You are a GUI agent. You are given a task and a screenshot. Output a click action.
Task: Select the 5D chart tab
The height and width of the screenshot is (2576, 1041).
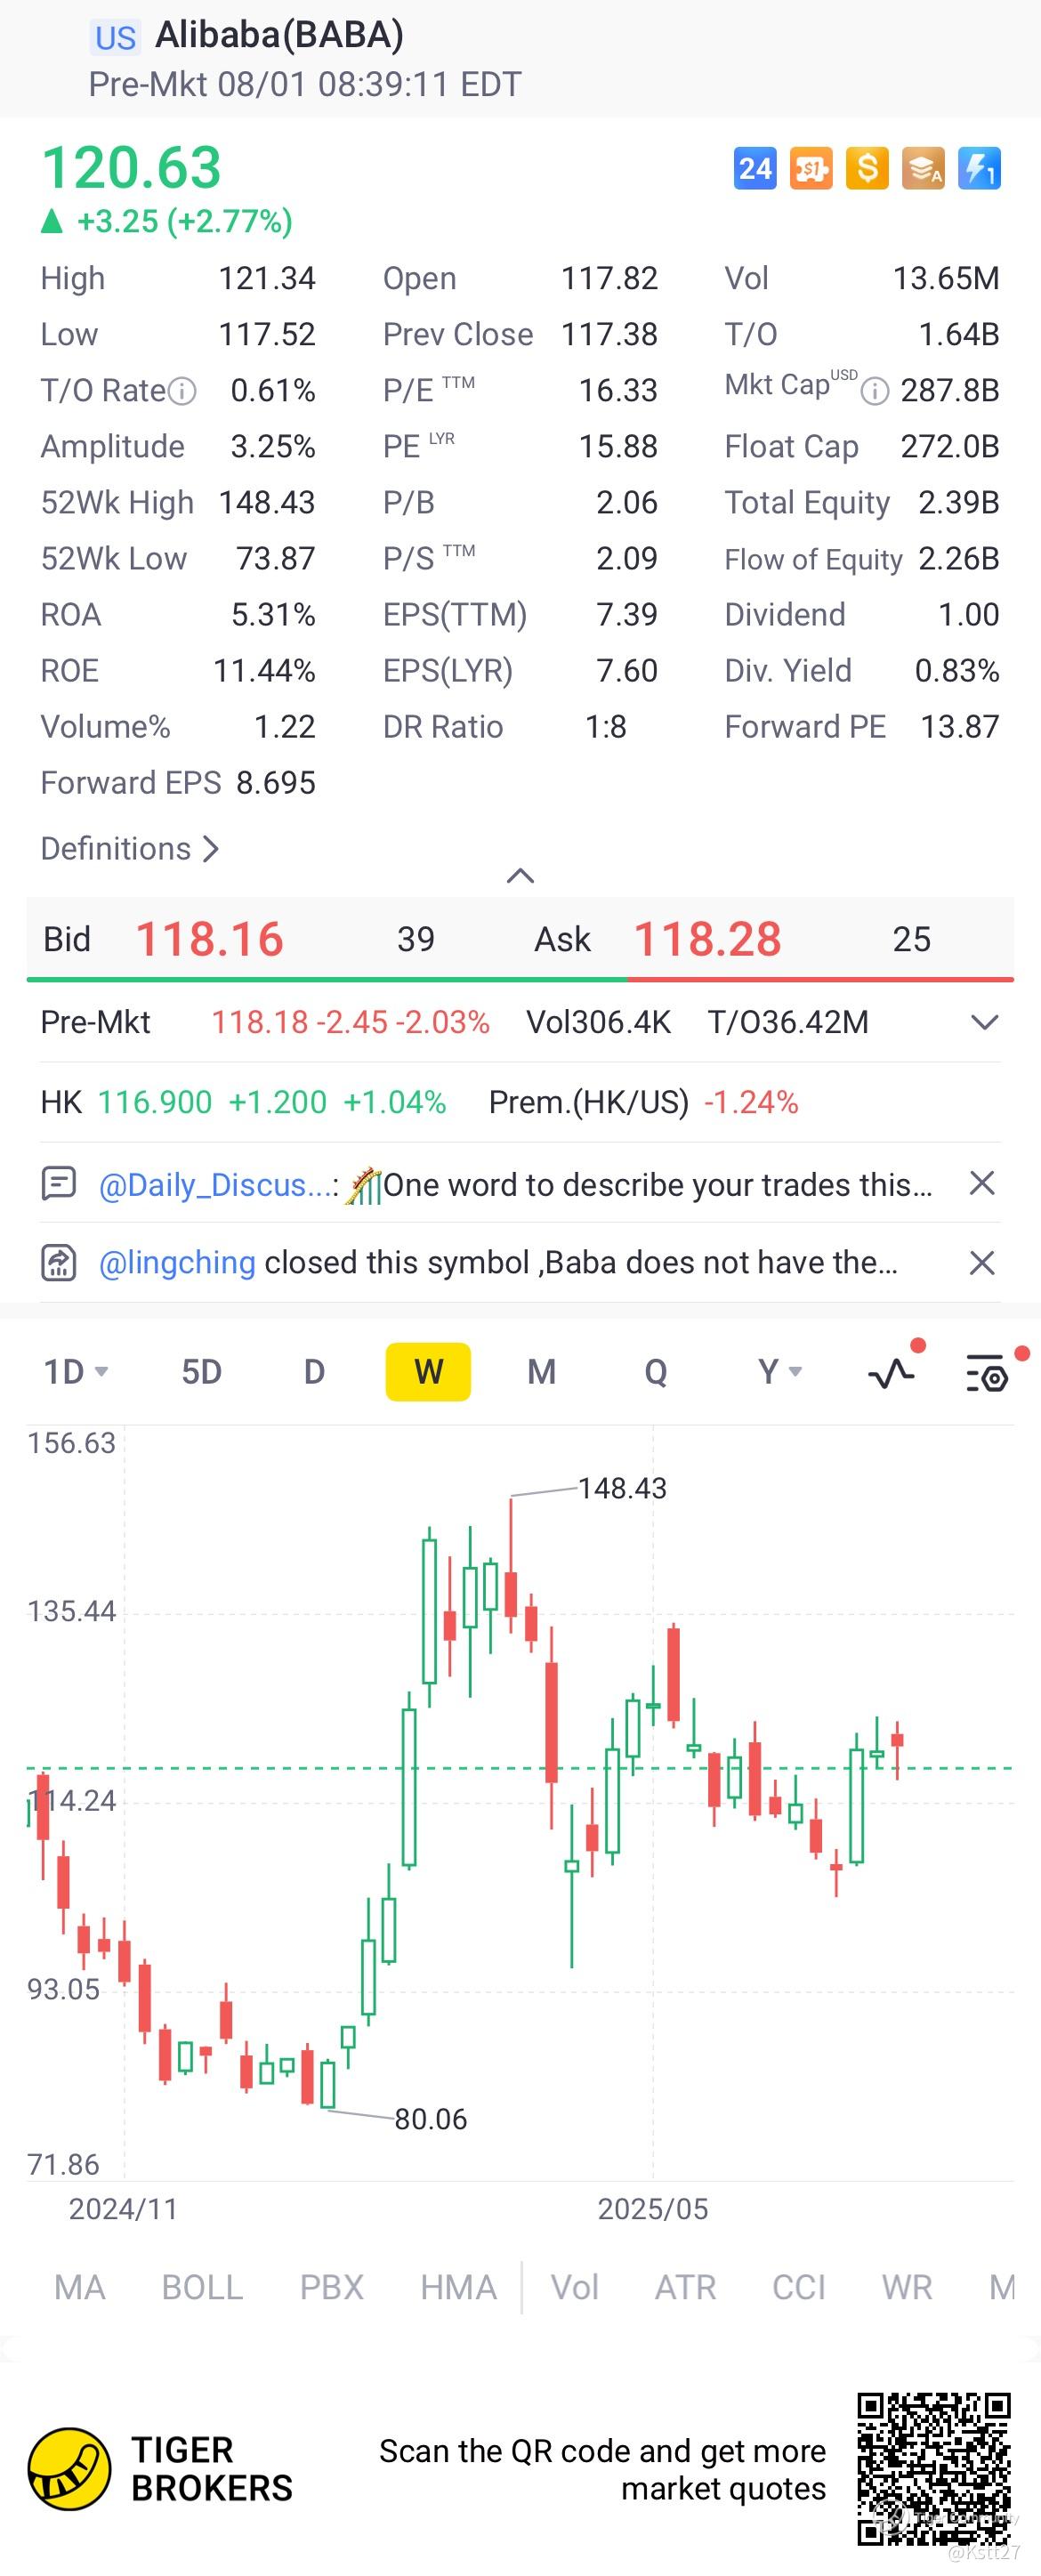(x=201, y=1372)
